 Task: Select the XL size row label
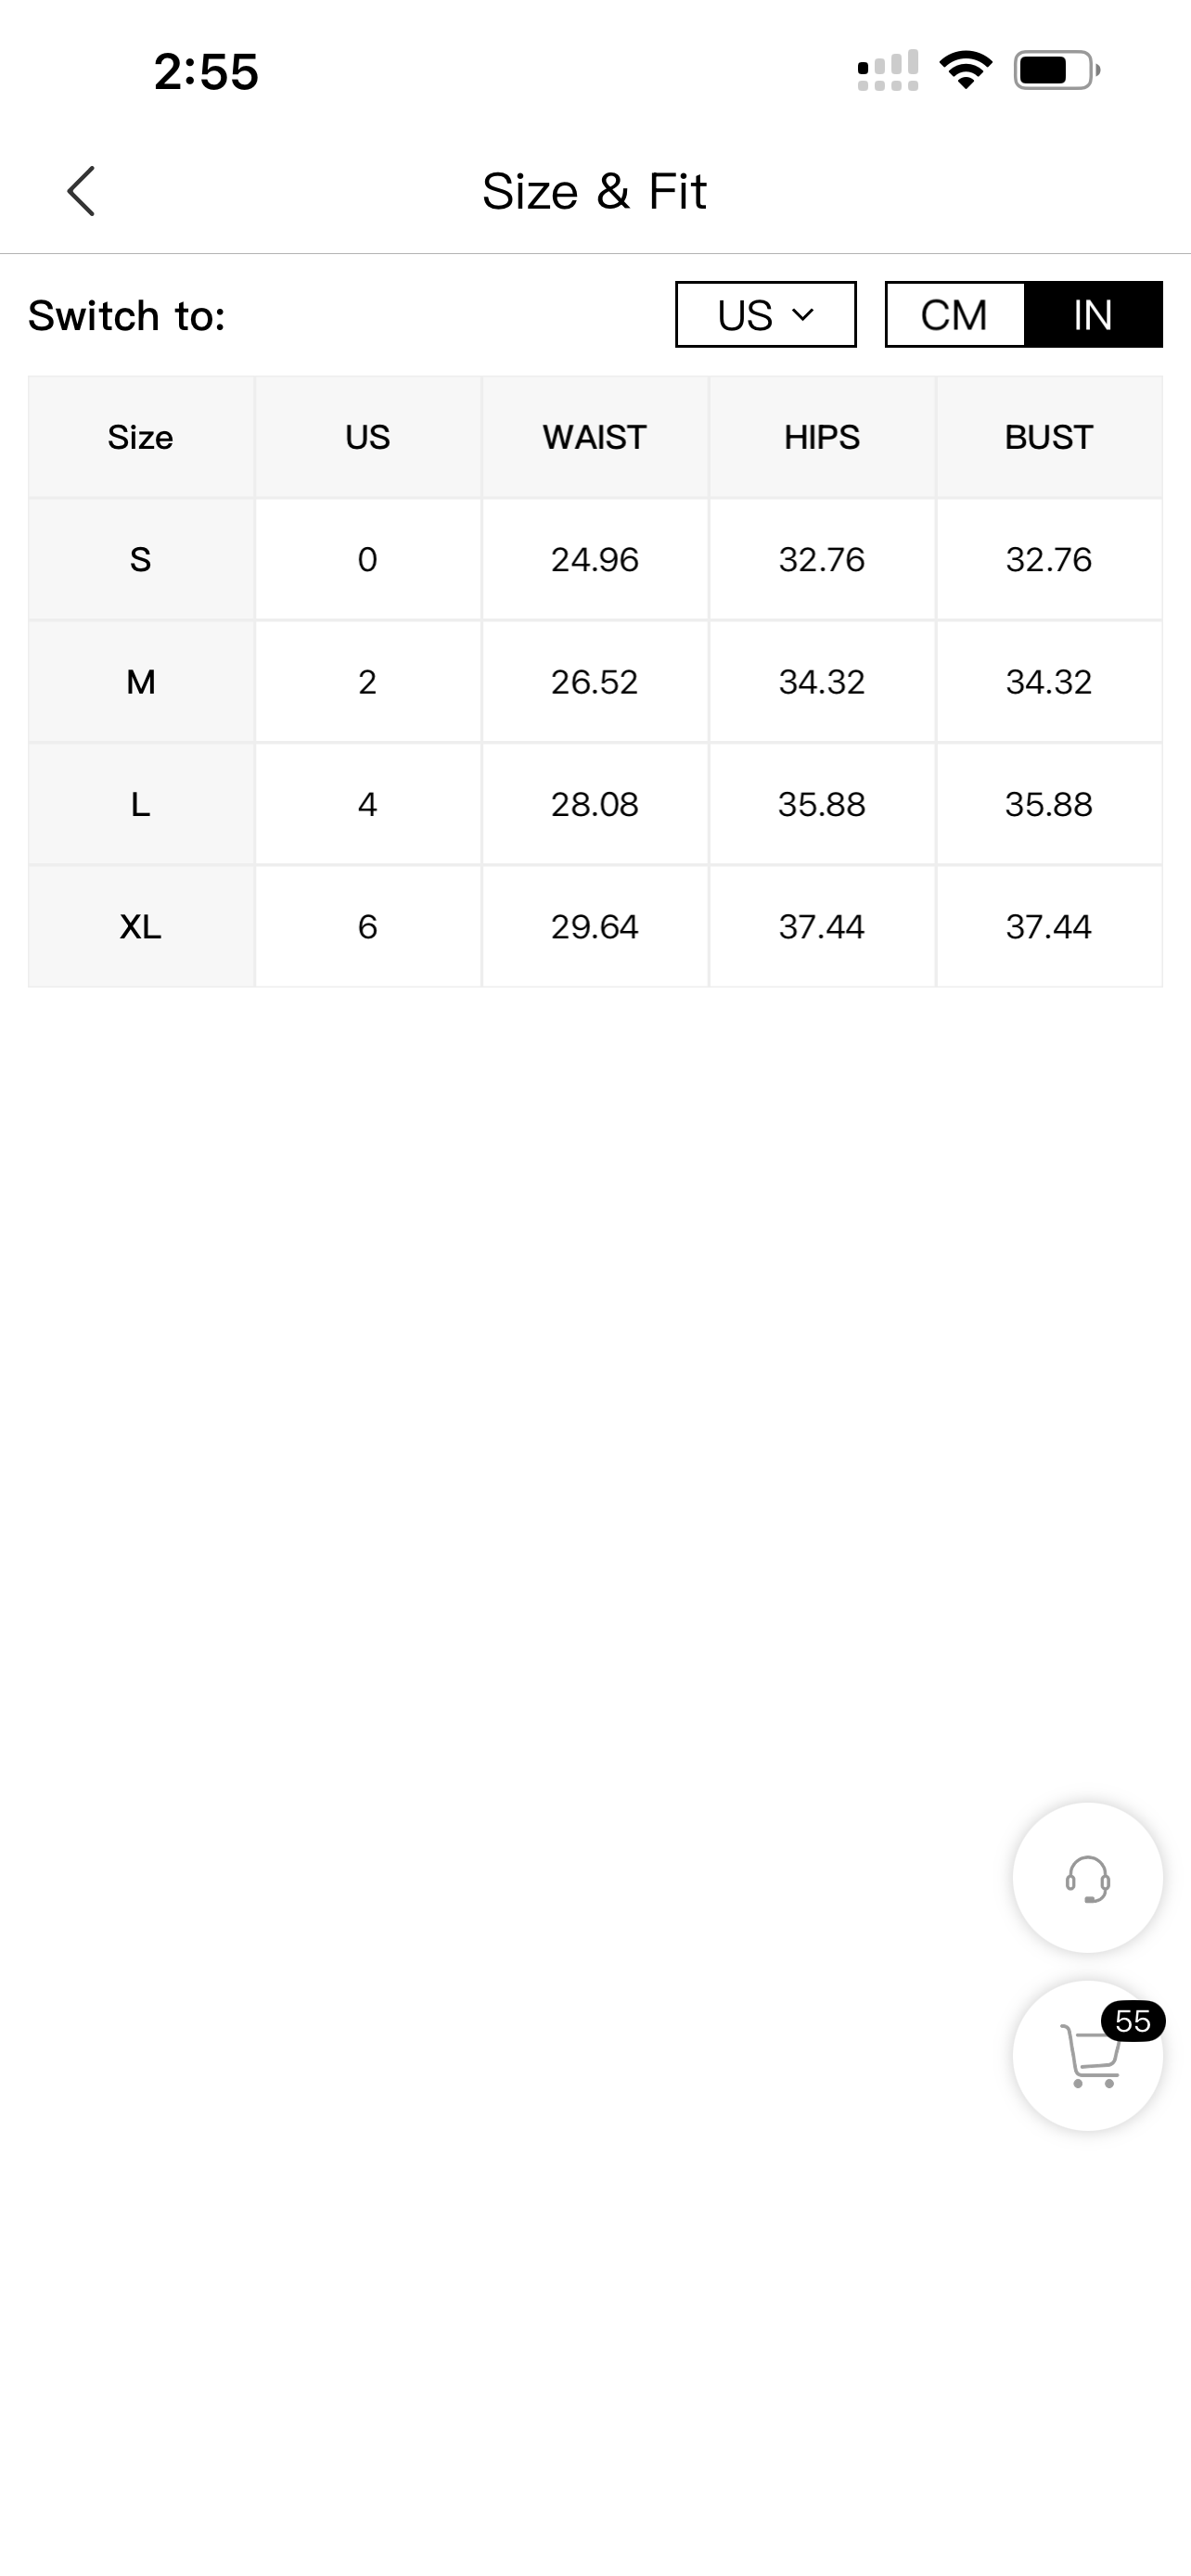[141, 927]
